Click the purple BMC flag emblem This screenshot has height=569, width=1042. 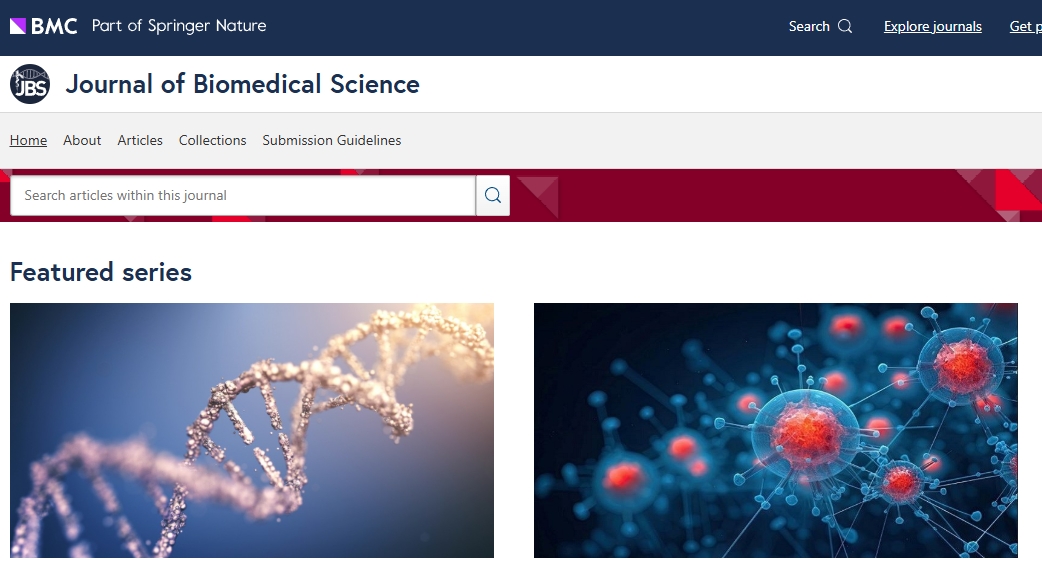coord(18,26)
